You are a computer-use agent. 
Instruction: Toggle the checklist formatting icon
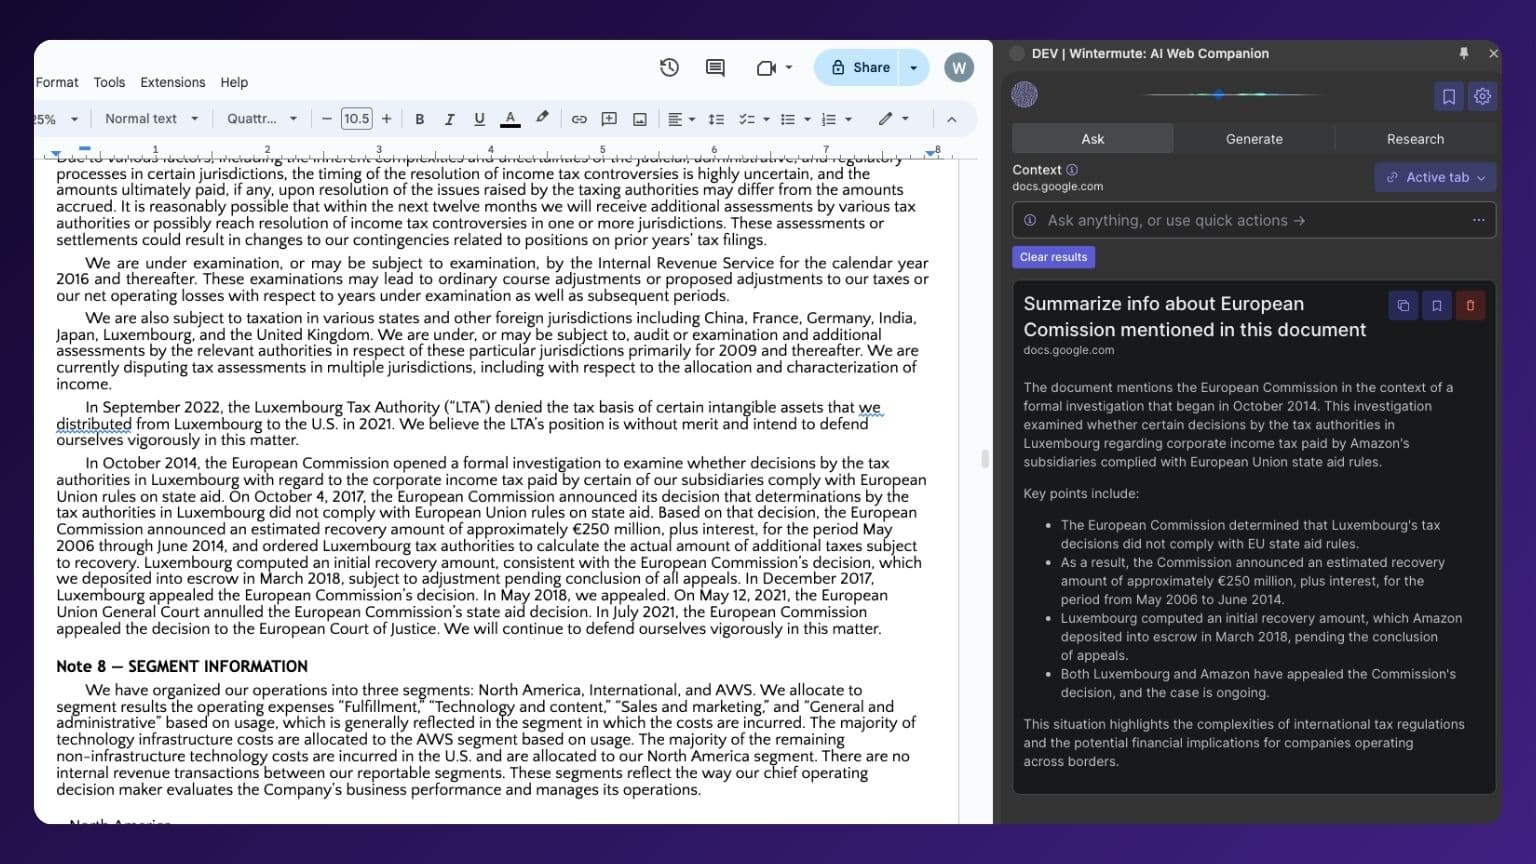point(746,119)
